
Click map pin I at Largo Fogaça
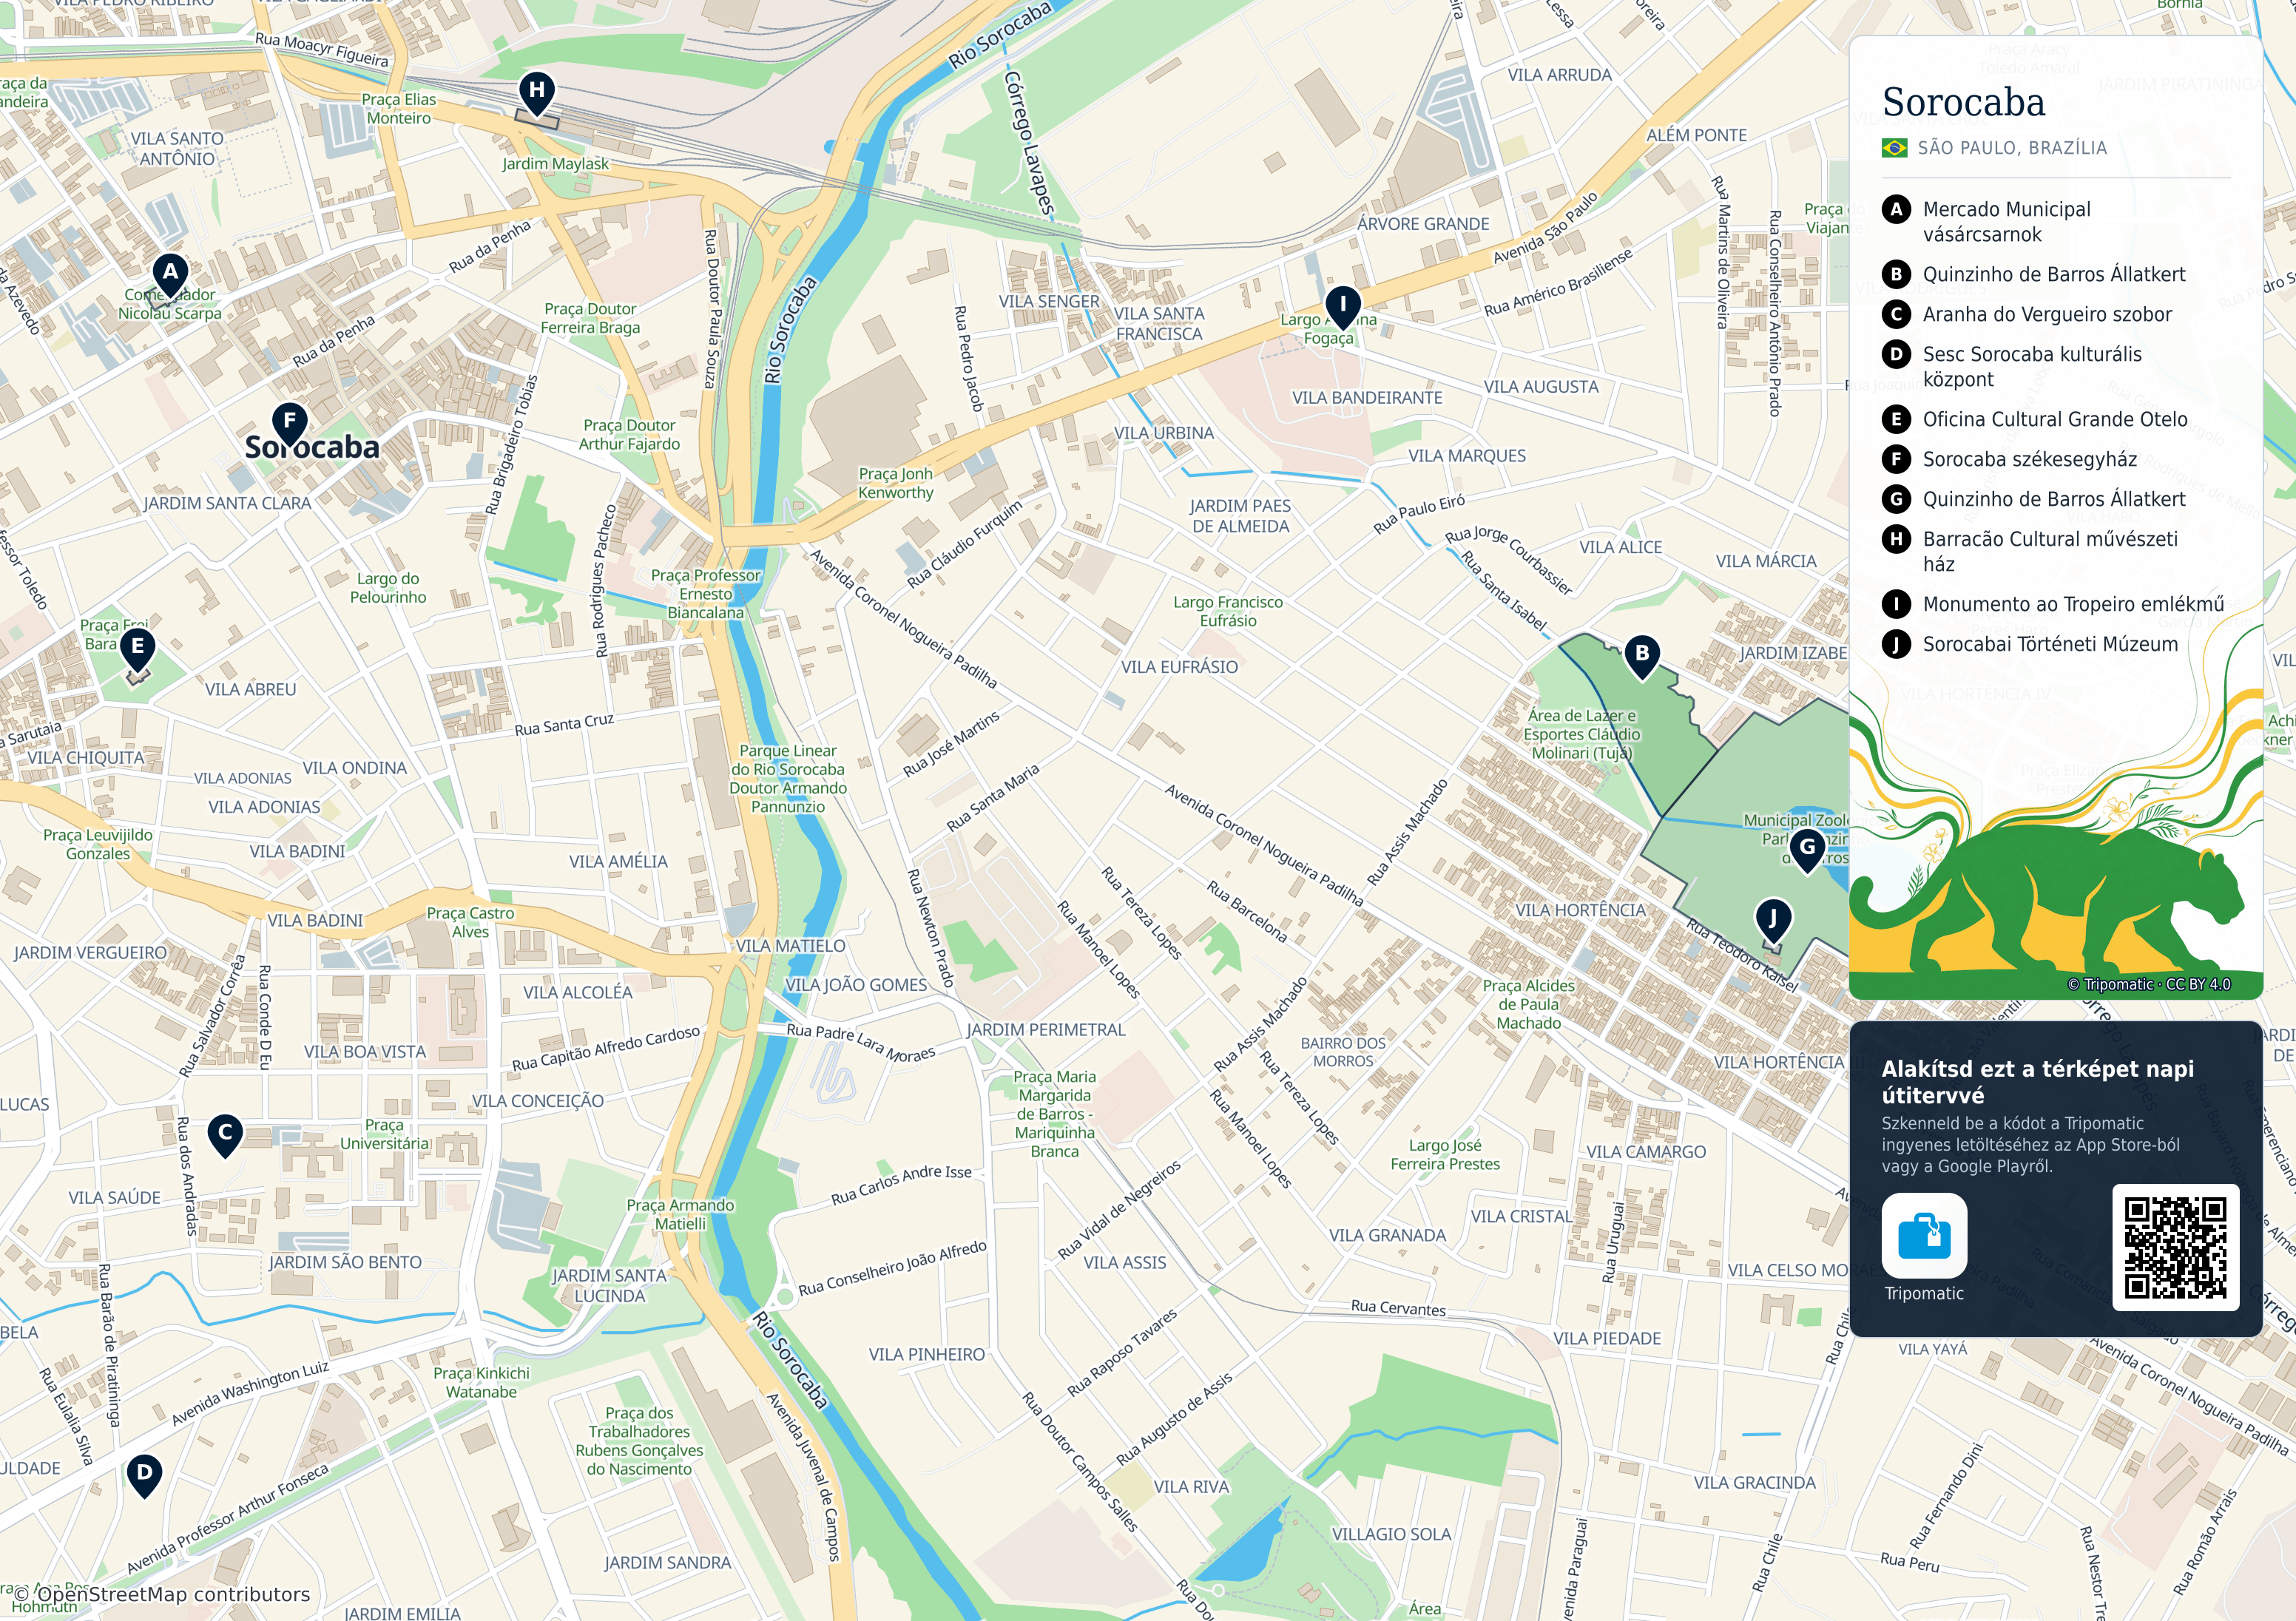(1343, 306)
